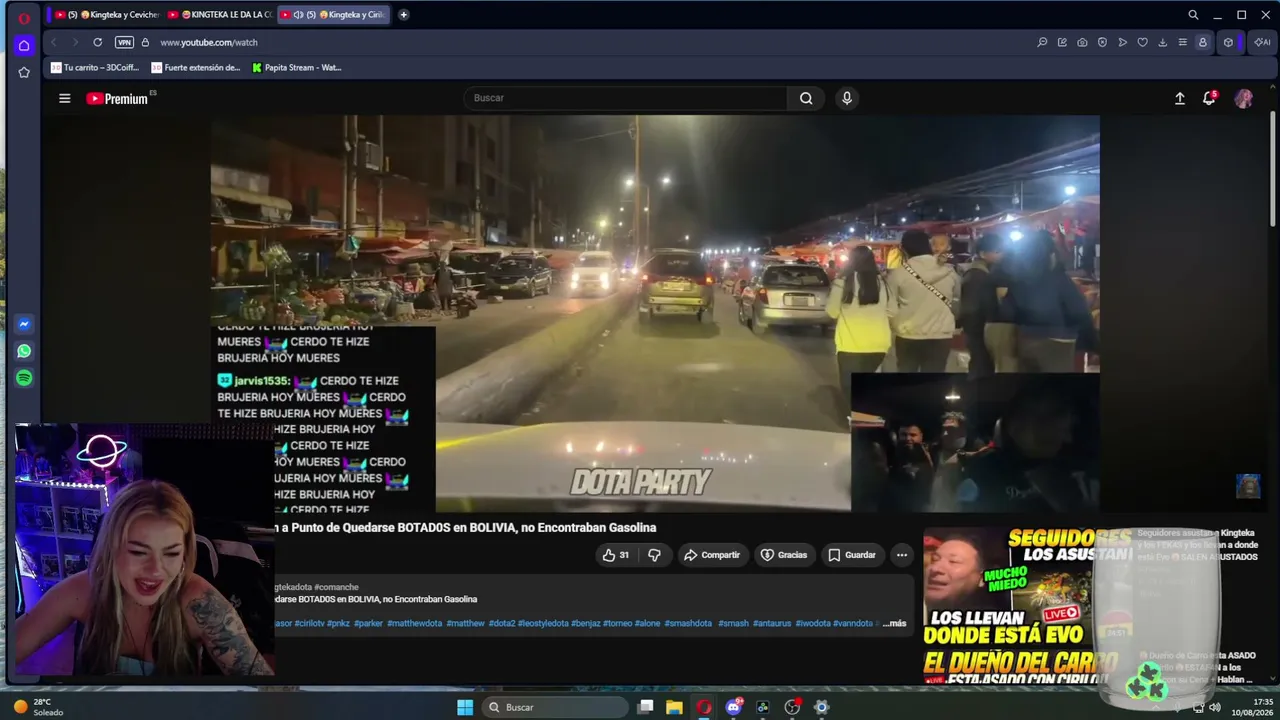Take a snapshot with the camera icon
Viewport: 1280px width, 720px height.
tap(1082, 42)
